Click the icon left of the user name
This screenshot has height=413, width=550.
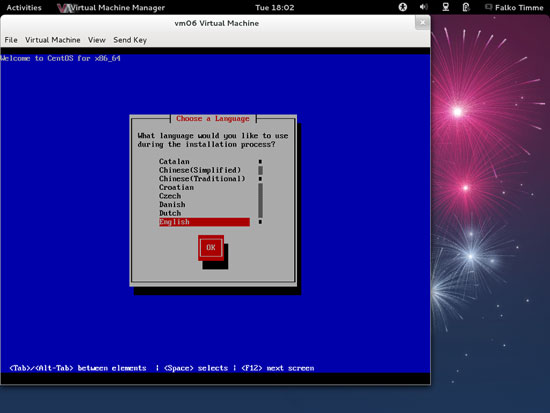point(488,7)
